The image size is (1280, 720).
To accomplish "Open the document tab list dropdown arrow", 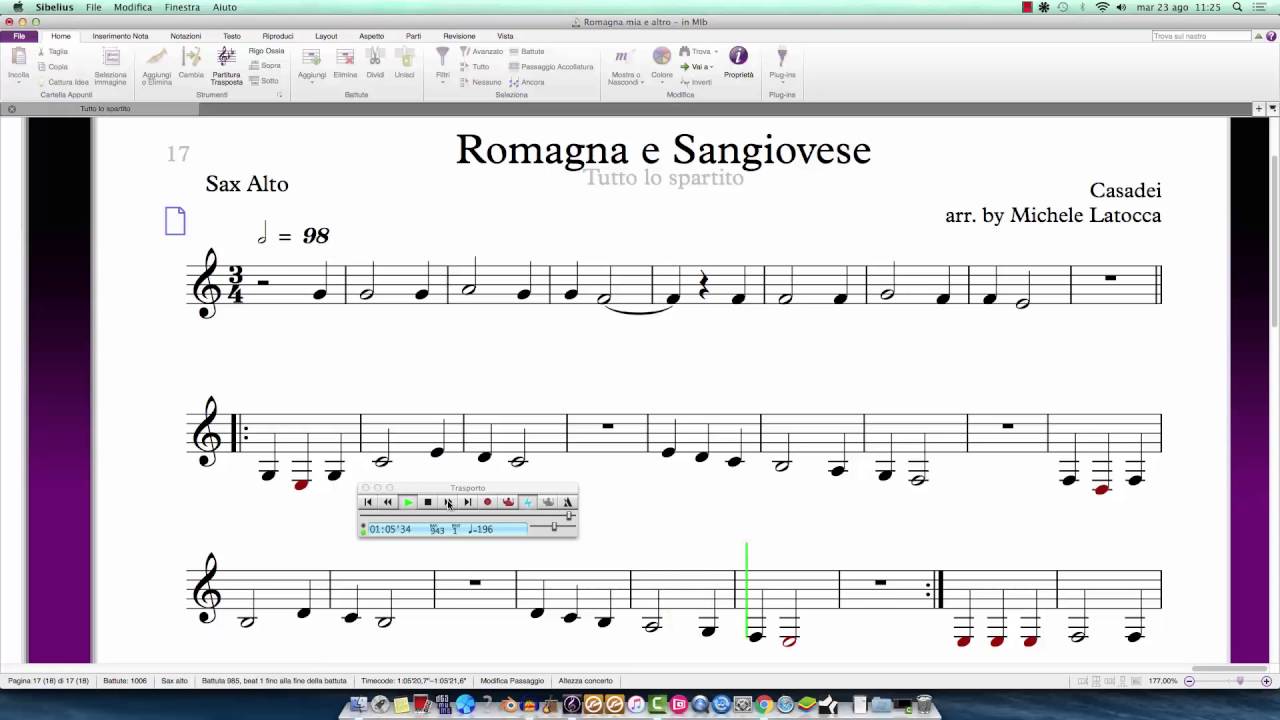I will click(1273, 108).
